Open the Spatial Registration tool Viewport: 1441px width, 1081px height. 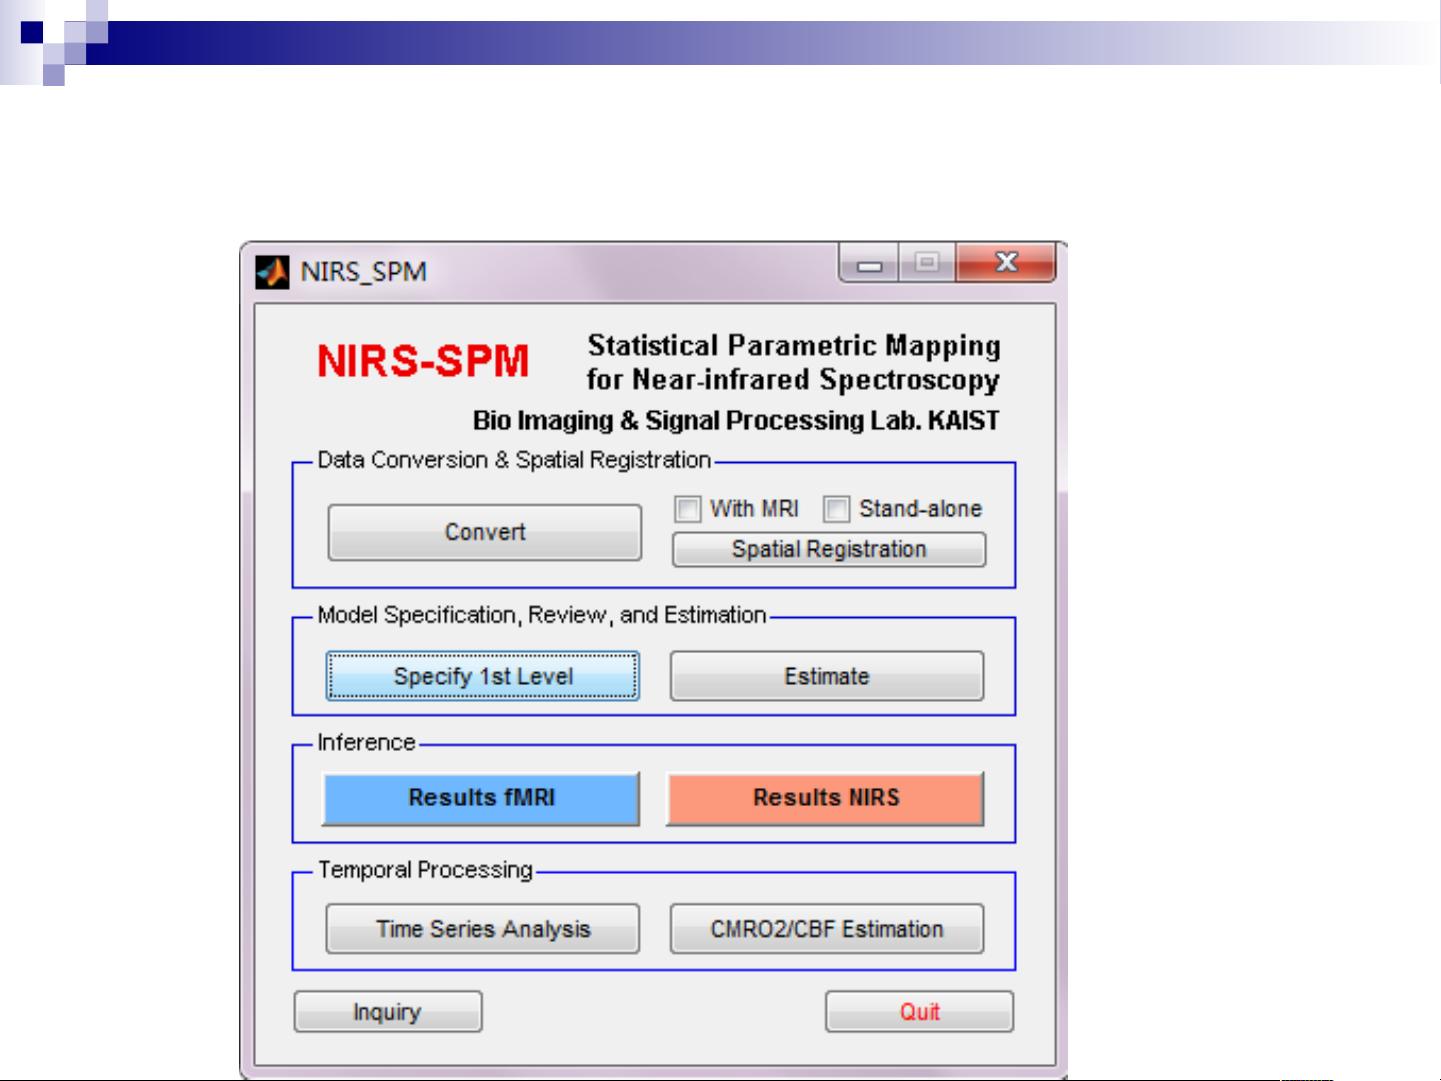point(827,549)
